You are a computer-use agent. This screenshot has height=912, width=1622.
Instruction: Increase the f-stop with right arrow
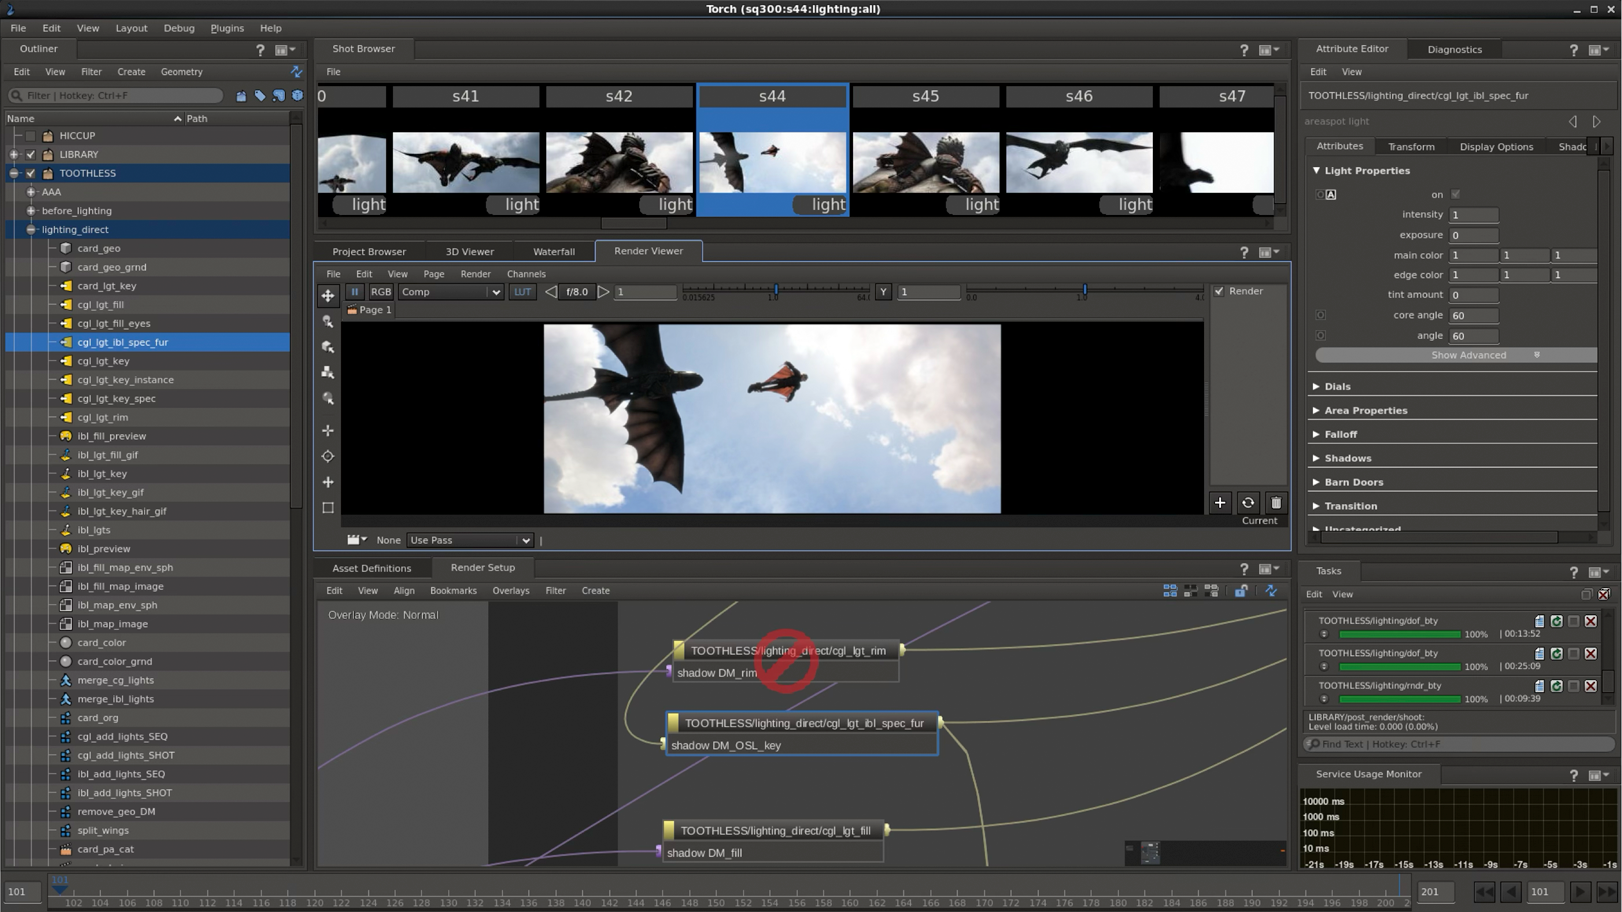click(603, 292)
